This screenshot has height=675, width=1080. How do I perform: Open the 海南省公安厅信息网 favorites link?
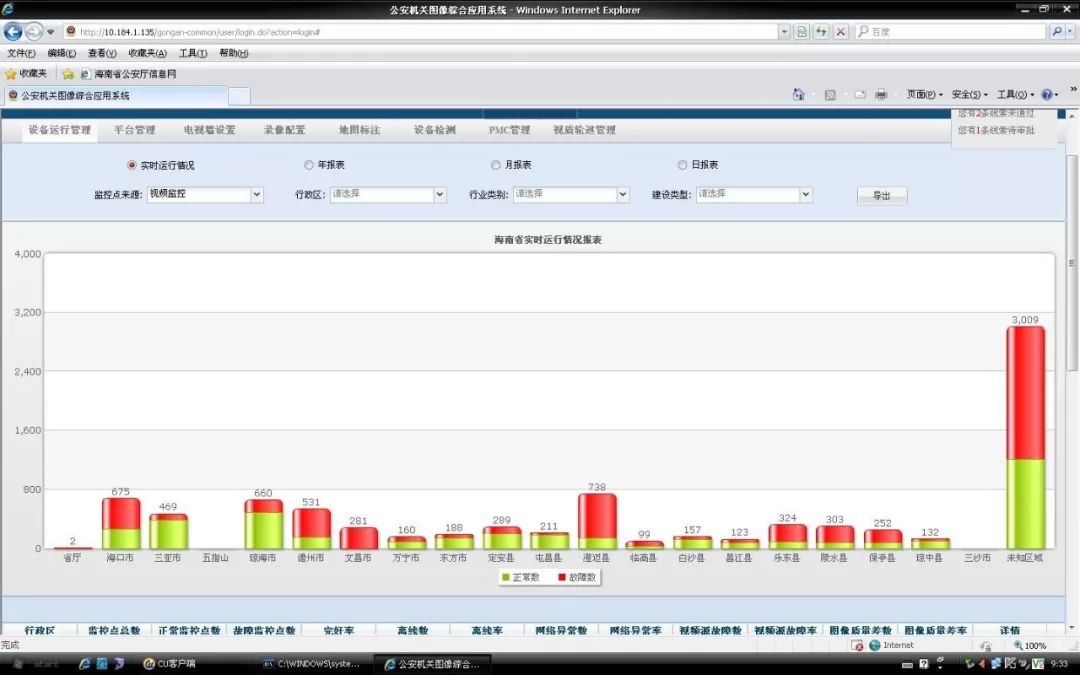click(129, 74)
